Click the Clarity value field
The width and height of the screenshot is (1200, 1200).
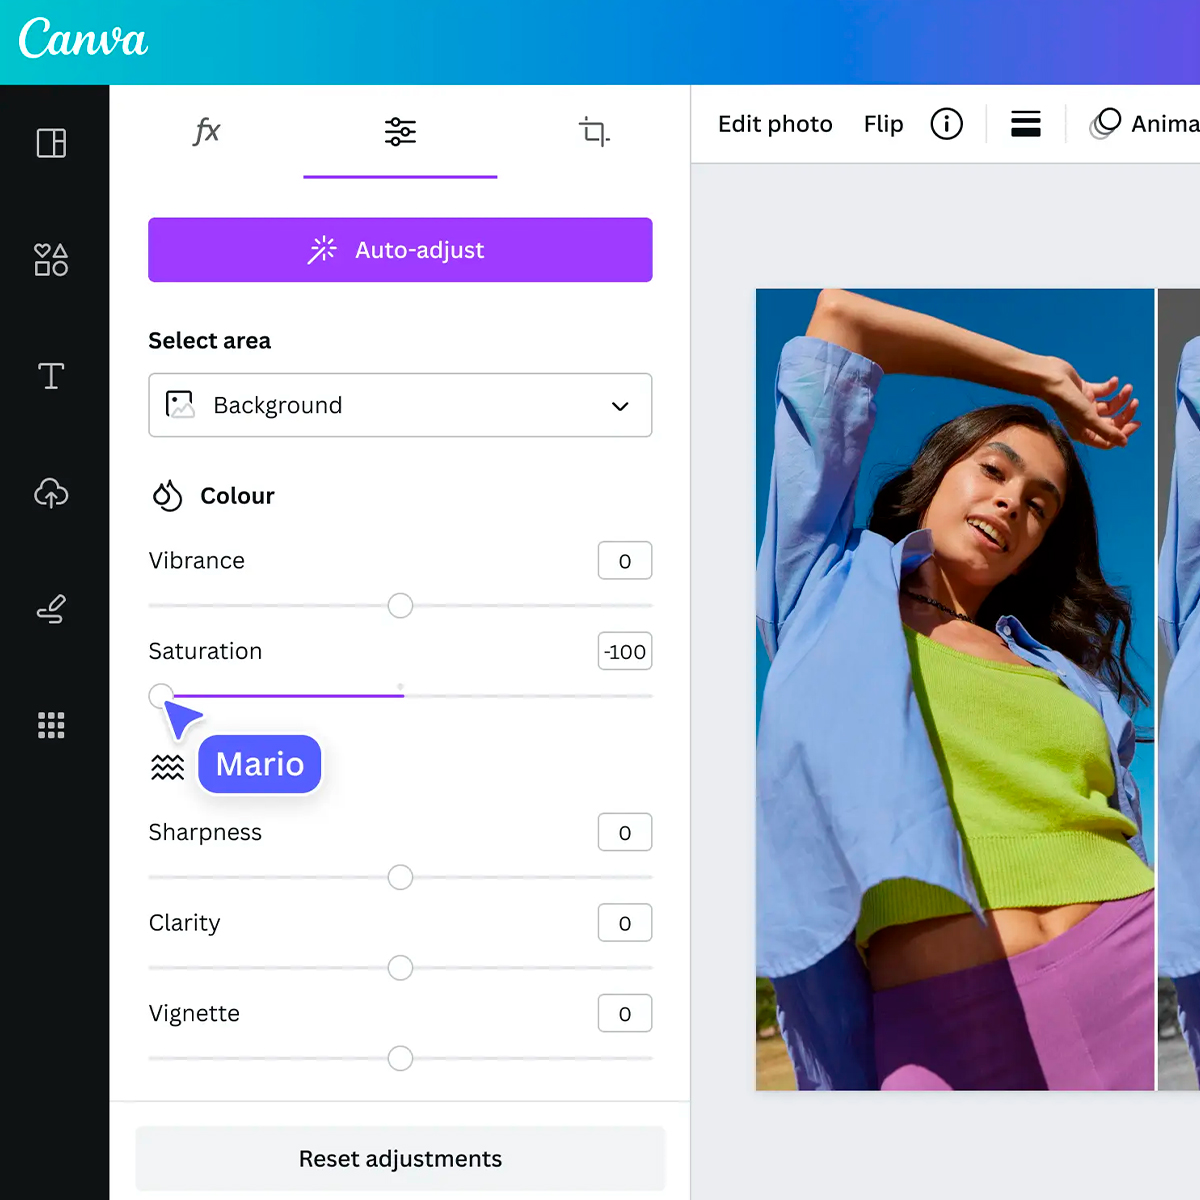[625, 923]
